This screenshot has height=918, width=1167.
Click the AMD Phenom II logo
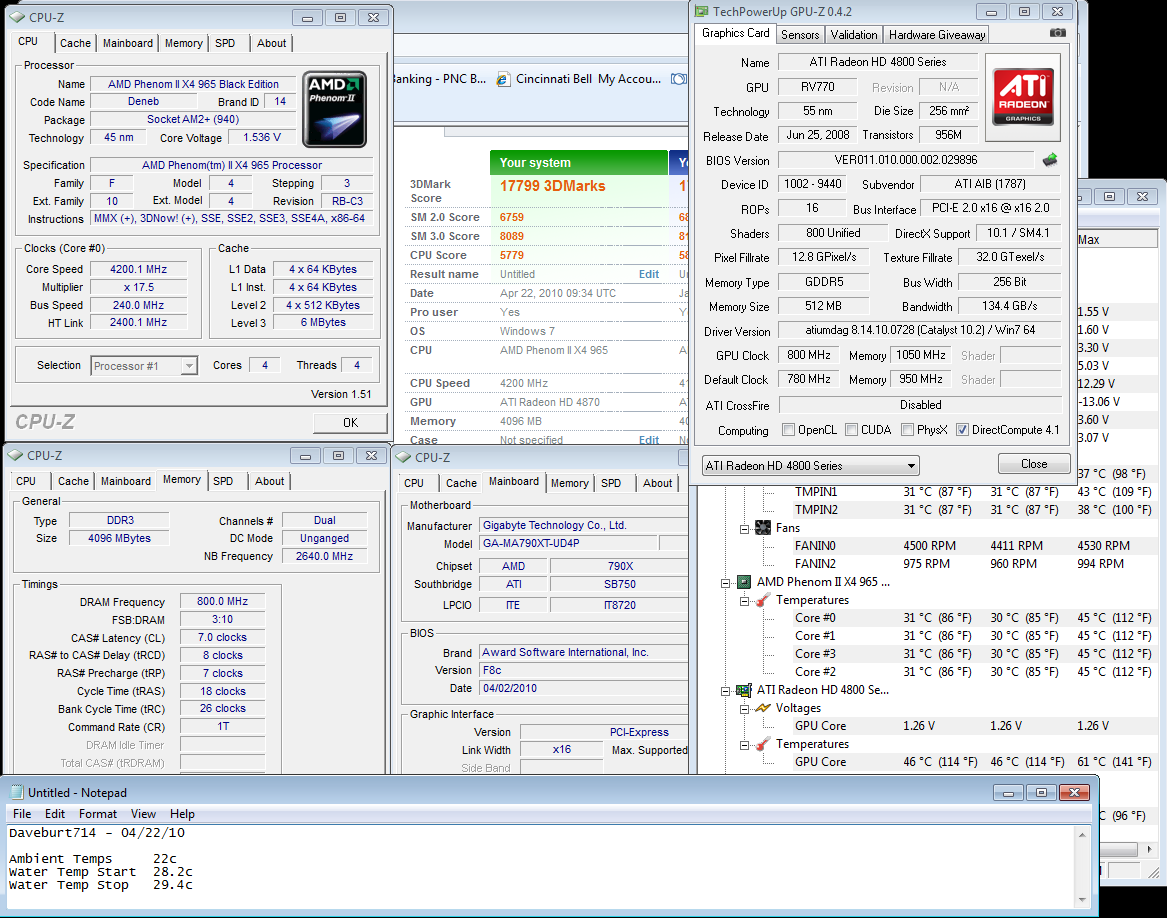click(335, 109)
